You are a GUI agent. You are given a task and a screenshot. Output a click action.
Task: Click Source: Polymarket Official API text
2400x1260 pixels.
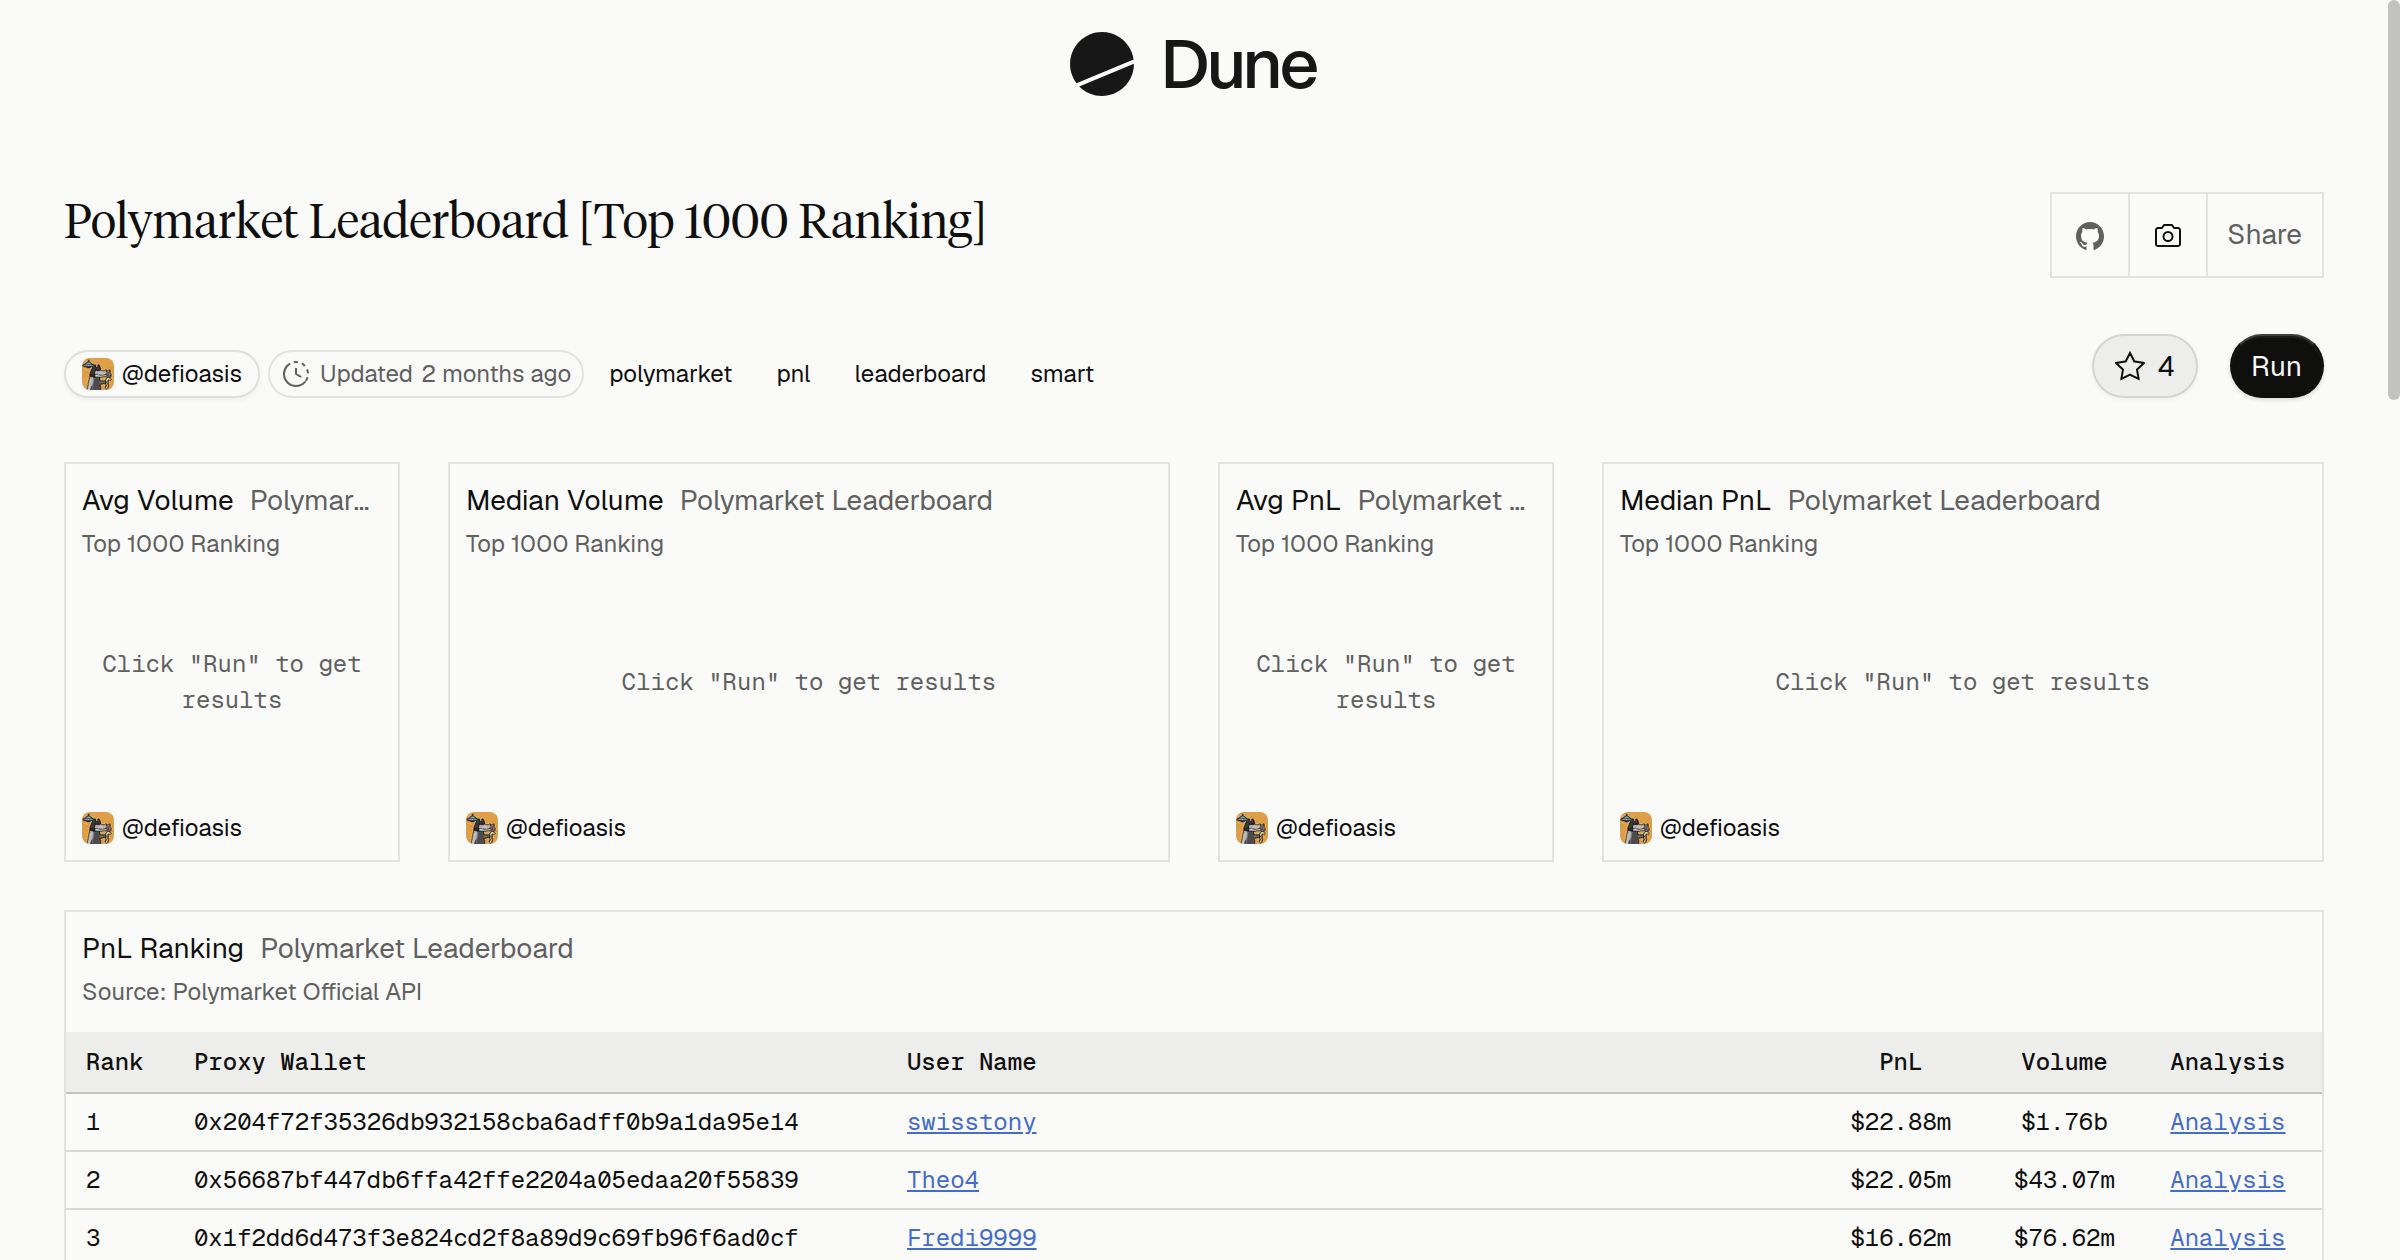tap(252, 992)
